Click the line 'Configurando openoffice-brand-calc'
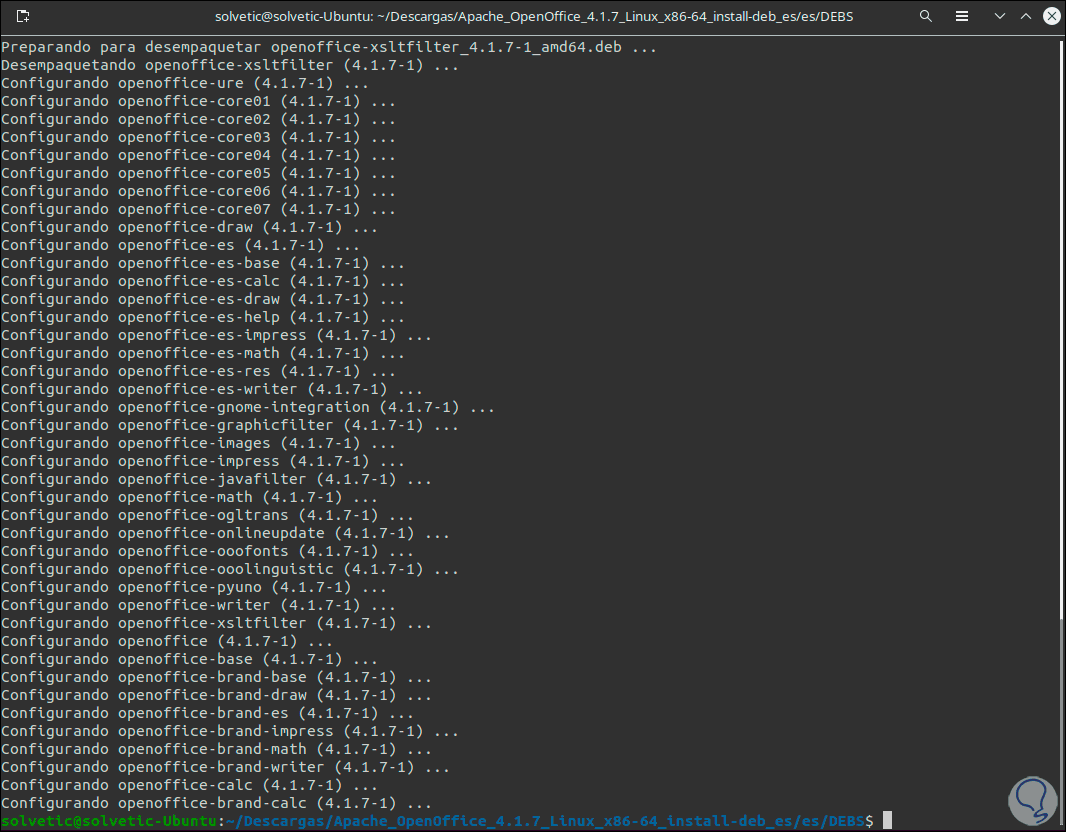 (x=216, y=803)
